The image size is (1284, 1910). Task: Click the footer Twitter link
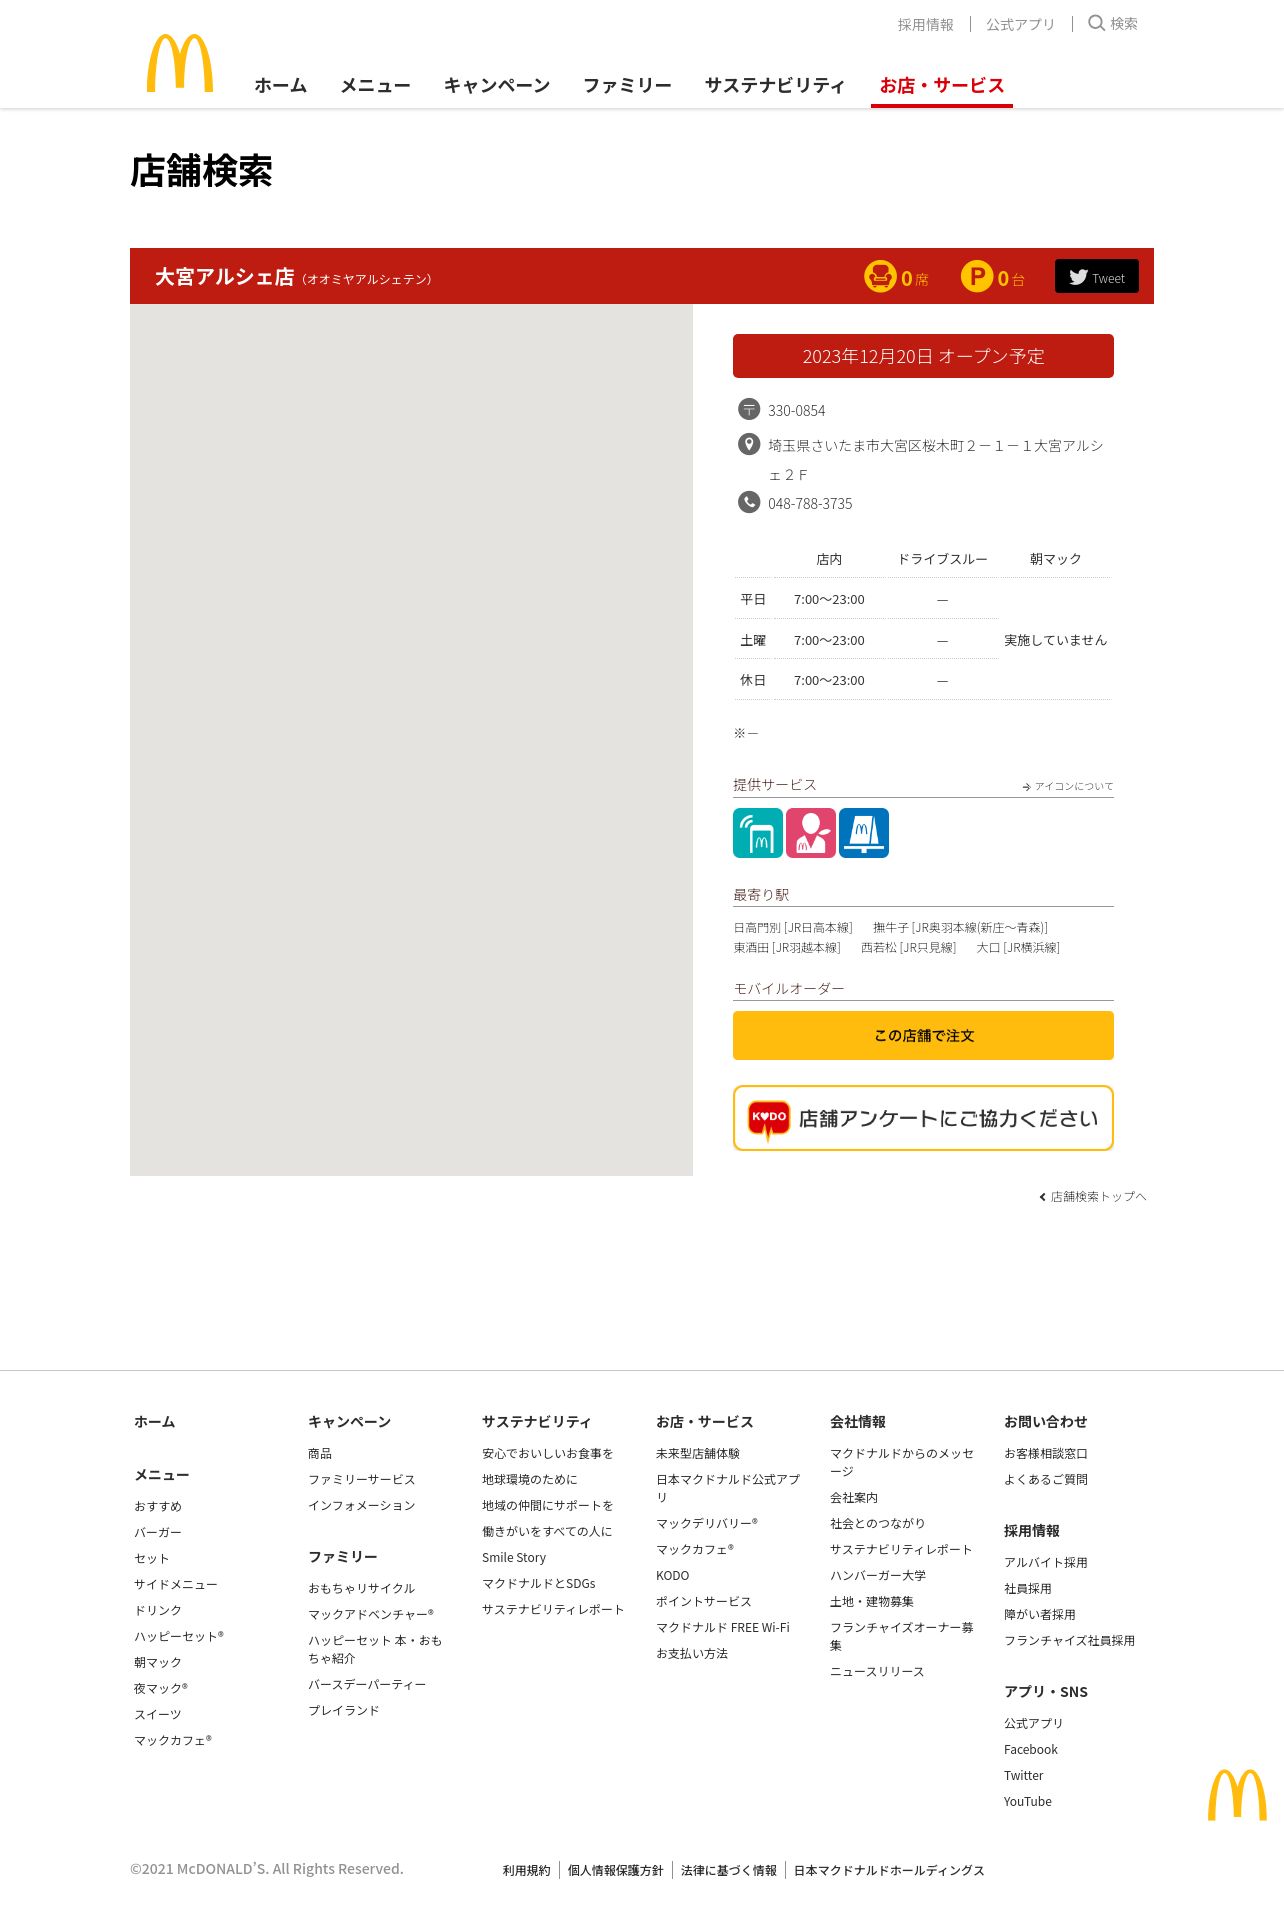pyautogui.click(x=1024, y=1775)
